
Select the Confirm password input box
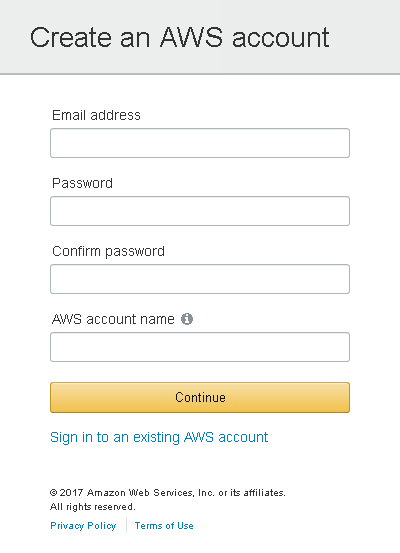[x=200, y=279]
